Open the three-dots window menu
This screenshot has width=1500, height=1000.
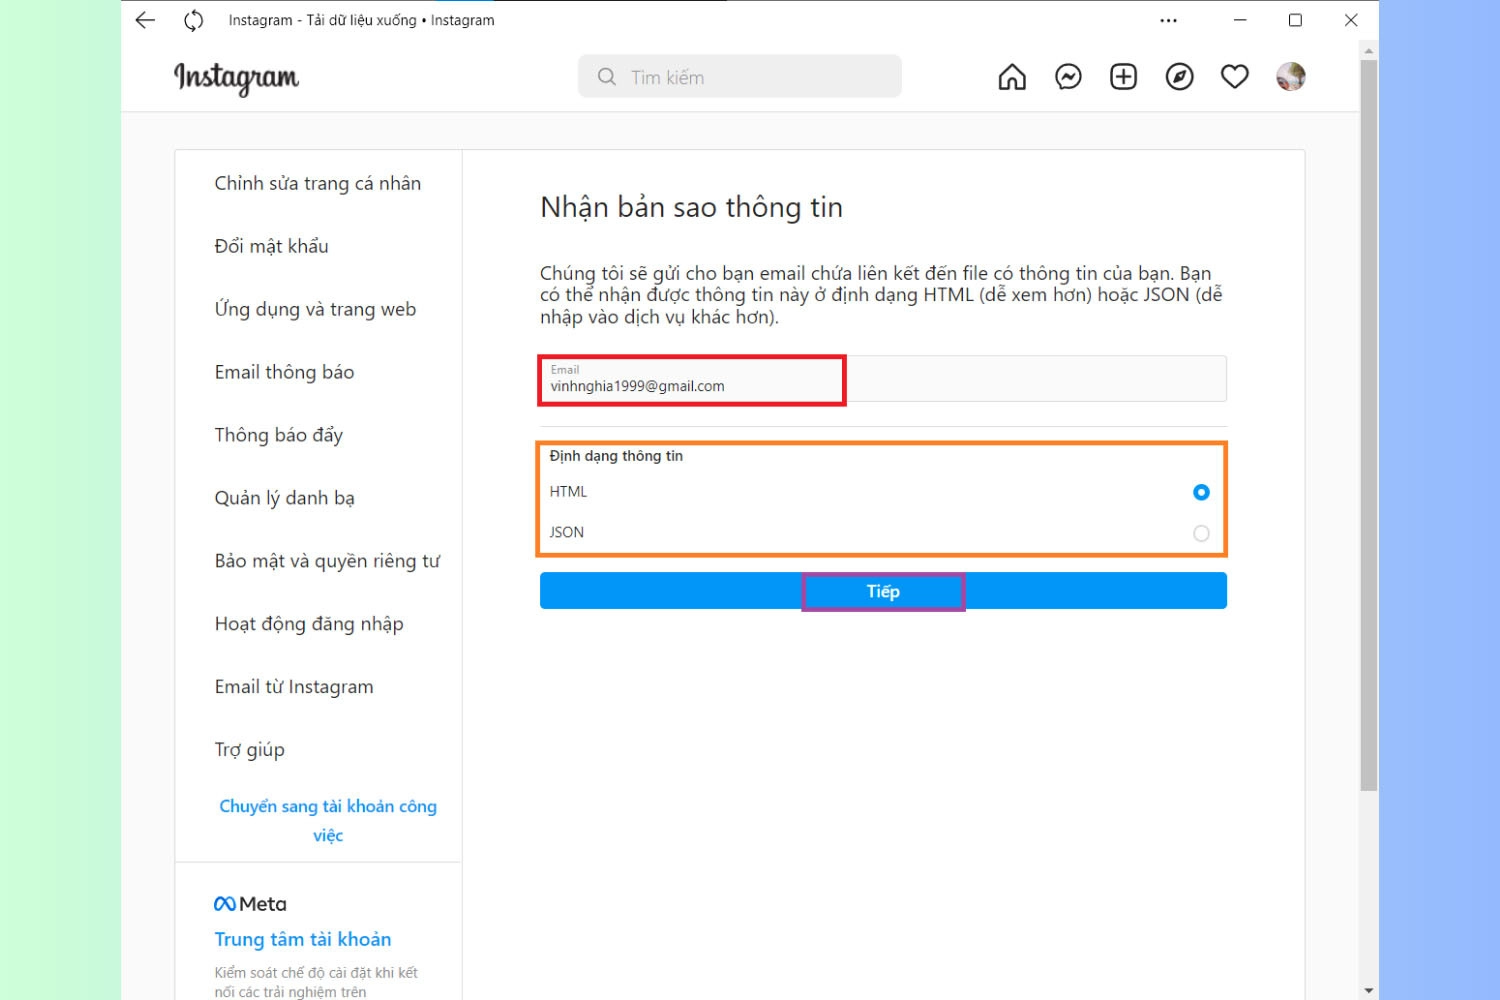click(1168, 20)
